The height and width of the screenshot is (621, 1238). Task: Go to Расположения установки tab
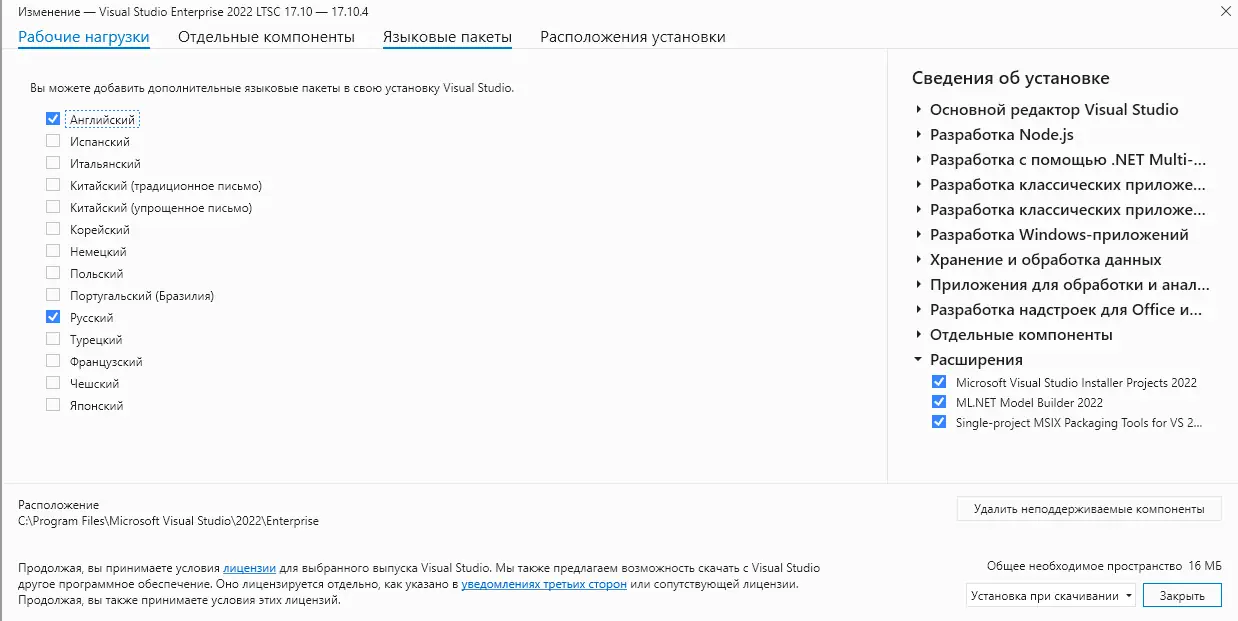(x=633, y=37)
